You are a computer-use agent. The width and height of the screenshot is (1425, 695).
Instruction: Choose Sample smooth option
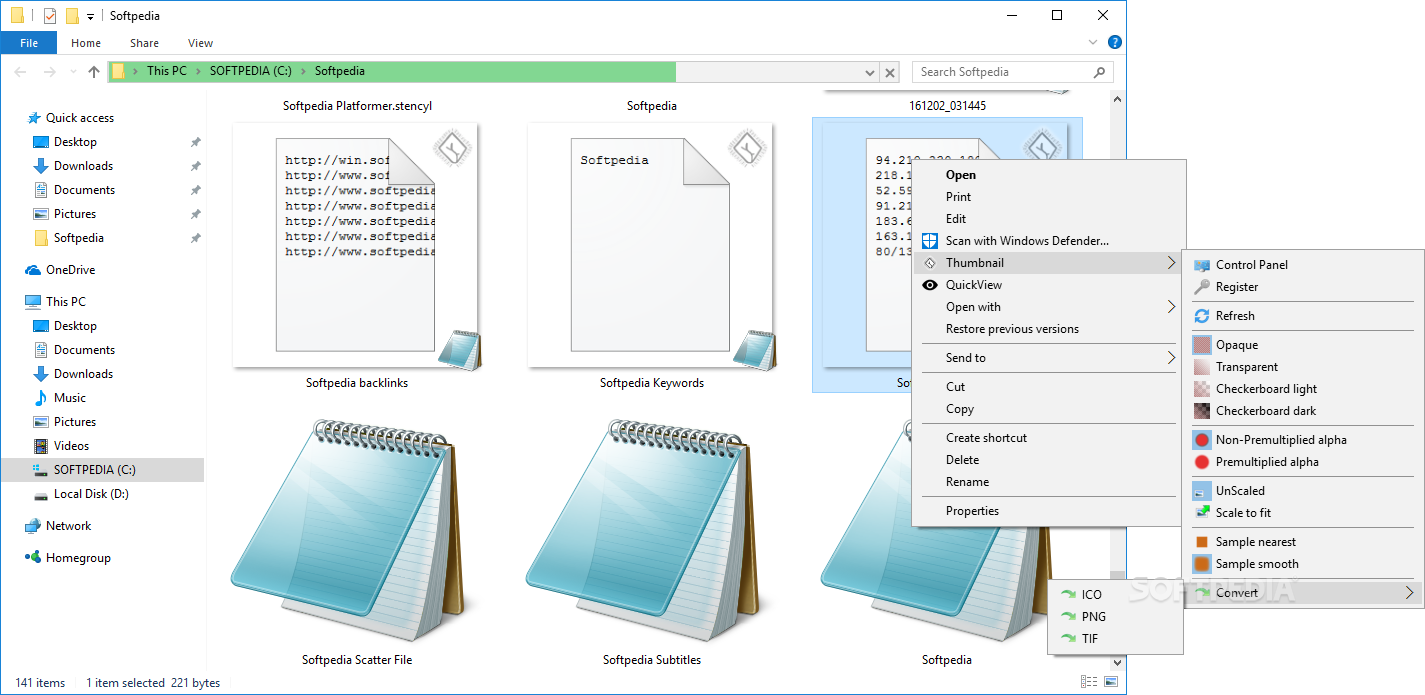coord(1303,564)
